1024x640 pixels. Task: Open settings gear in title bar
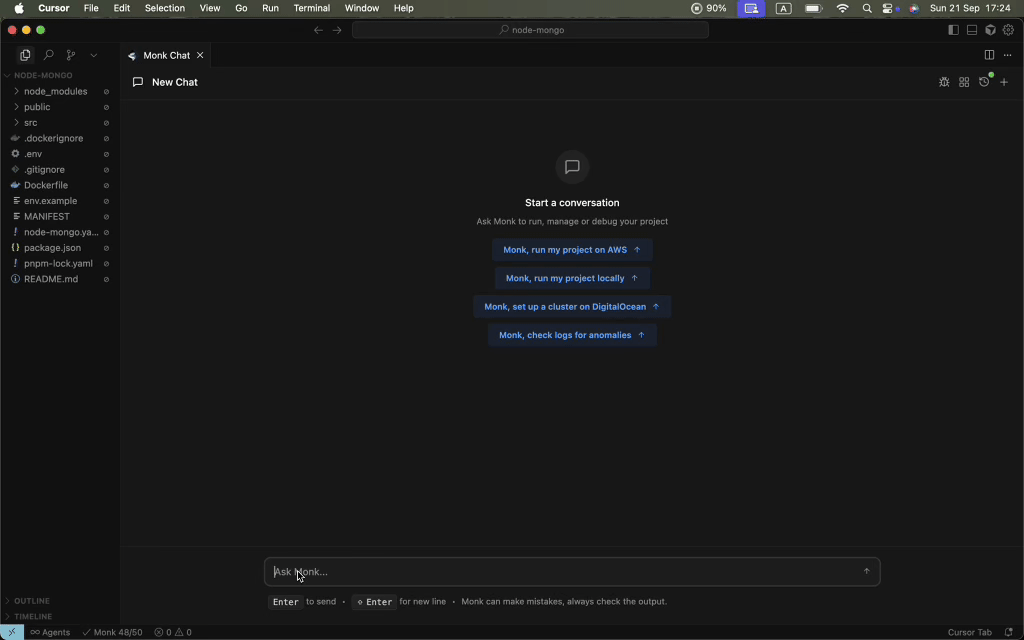(1008, 30)
